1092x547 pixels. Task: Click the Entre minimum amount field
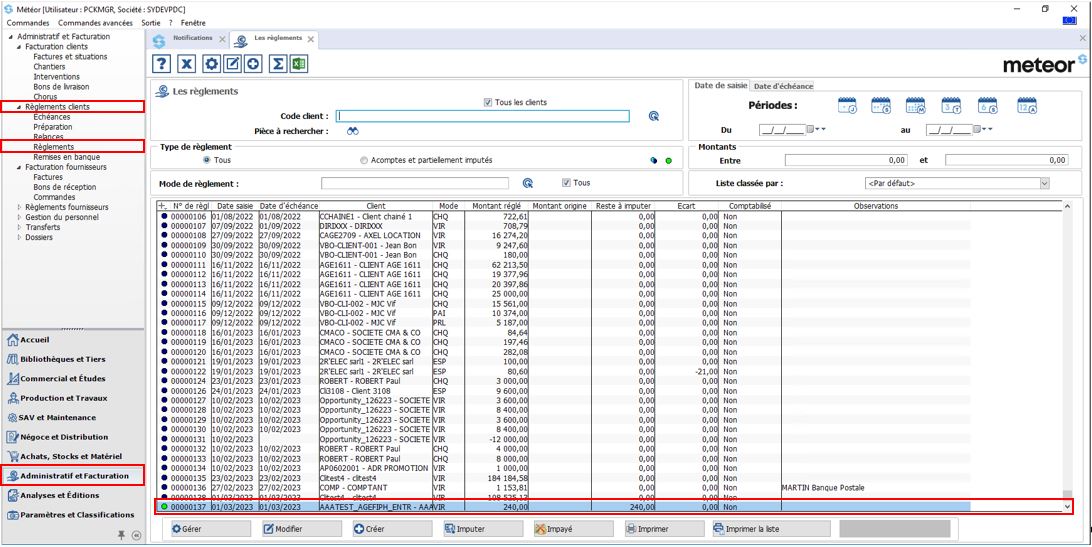coord(846,160)
